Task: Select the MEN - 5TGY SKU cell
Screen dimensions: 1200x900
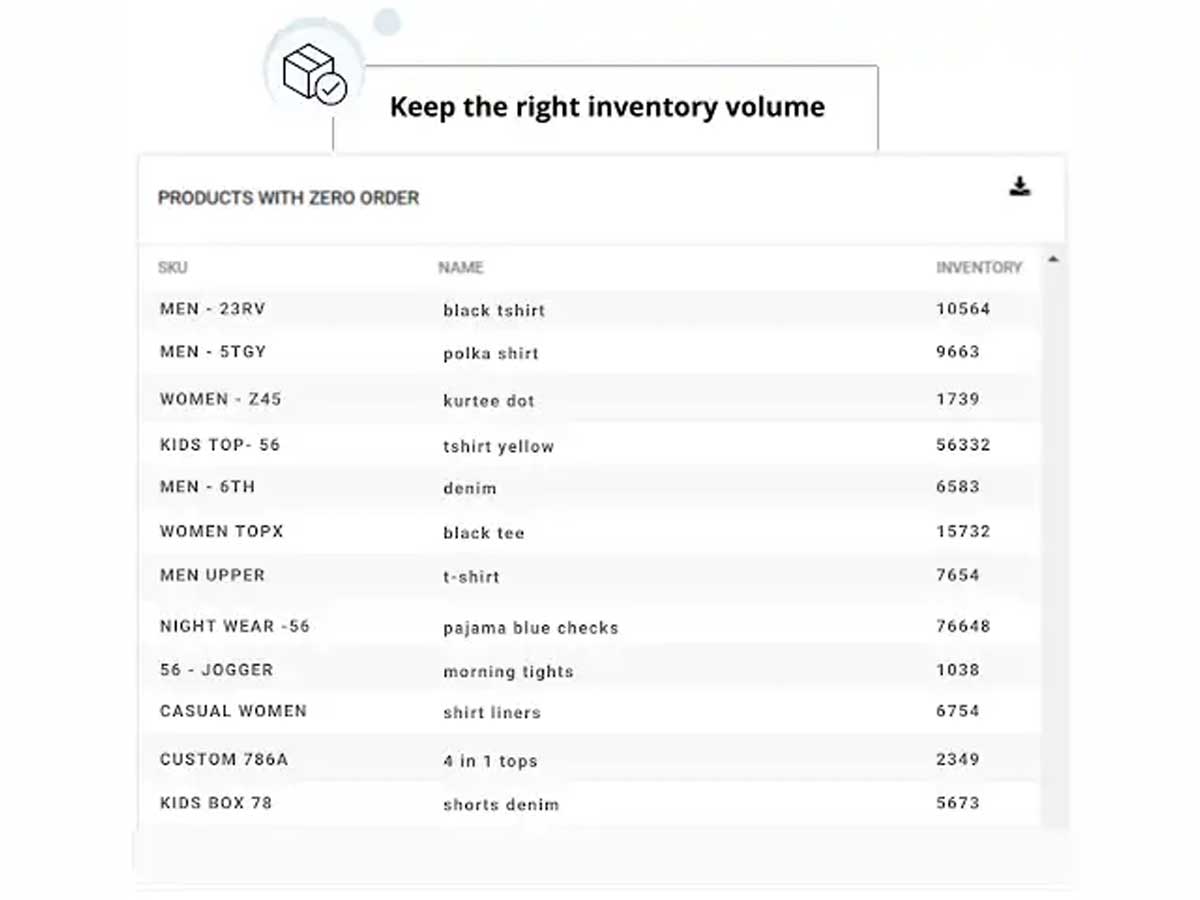Action: 213,352
